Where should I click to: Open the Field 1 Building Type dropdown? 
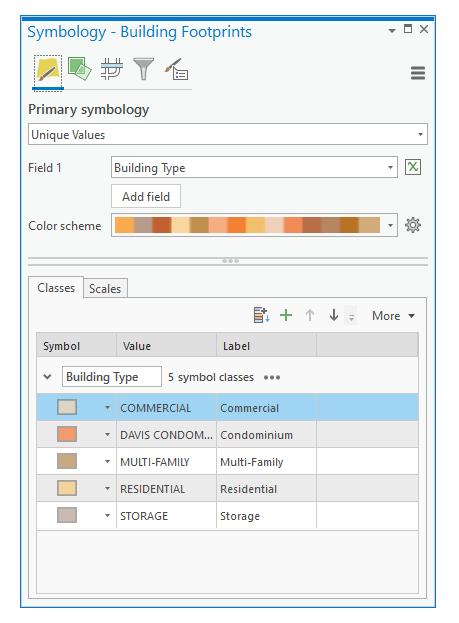coord(254,167)
